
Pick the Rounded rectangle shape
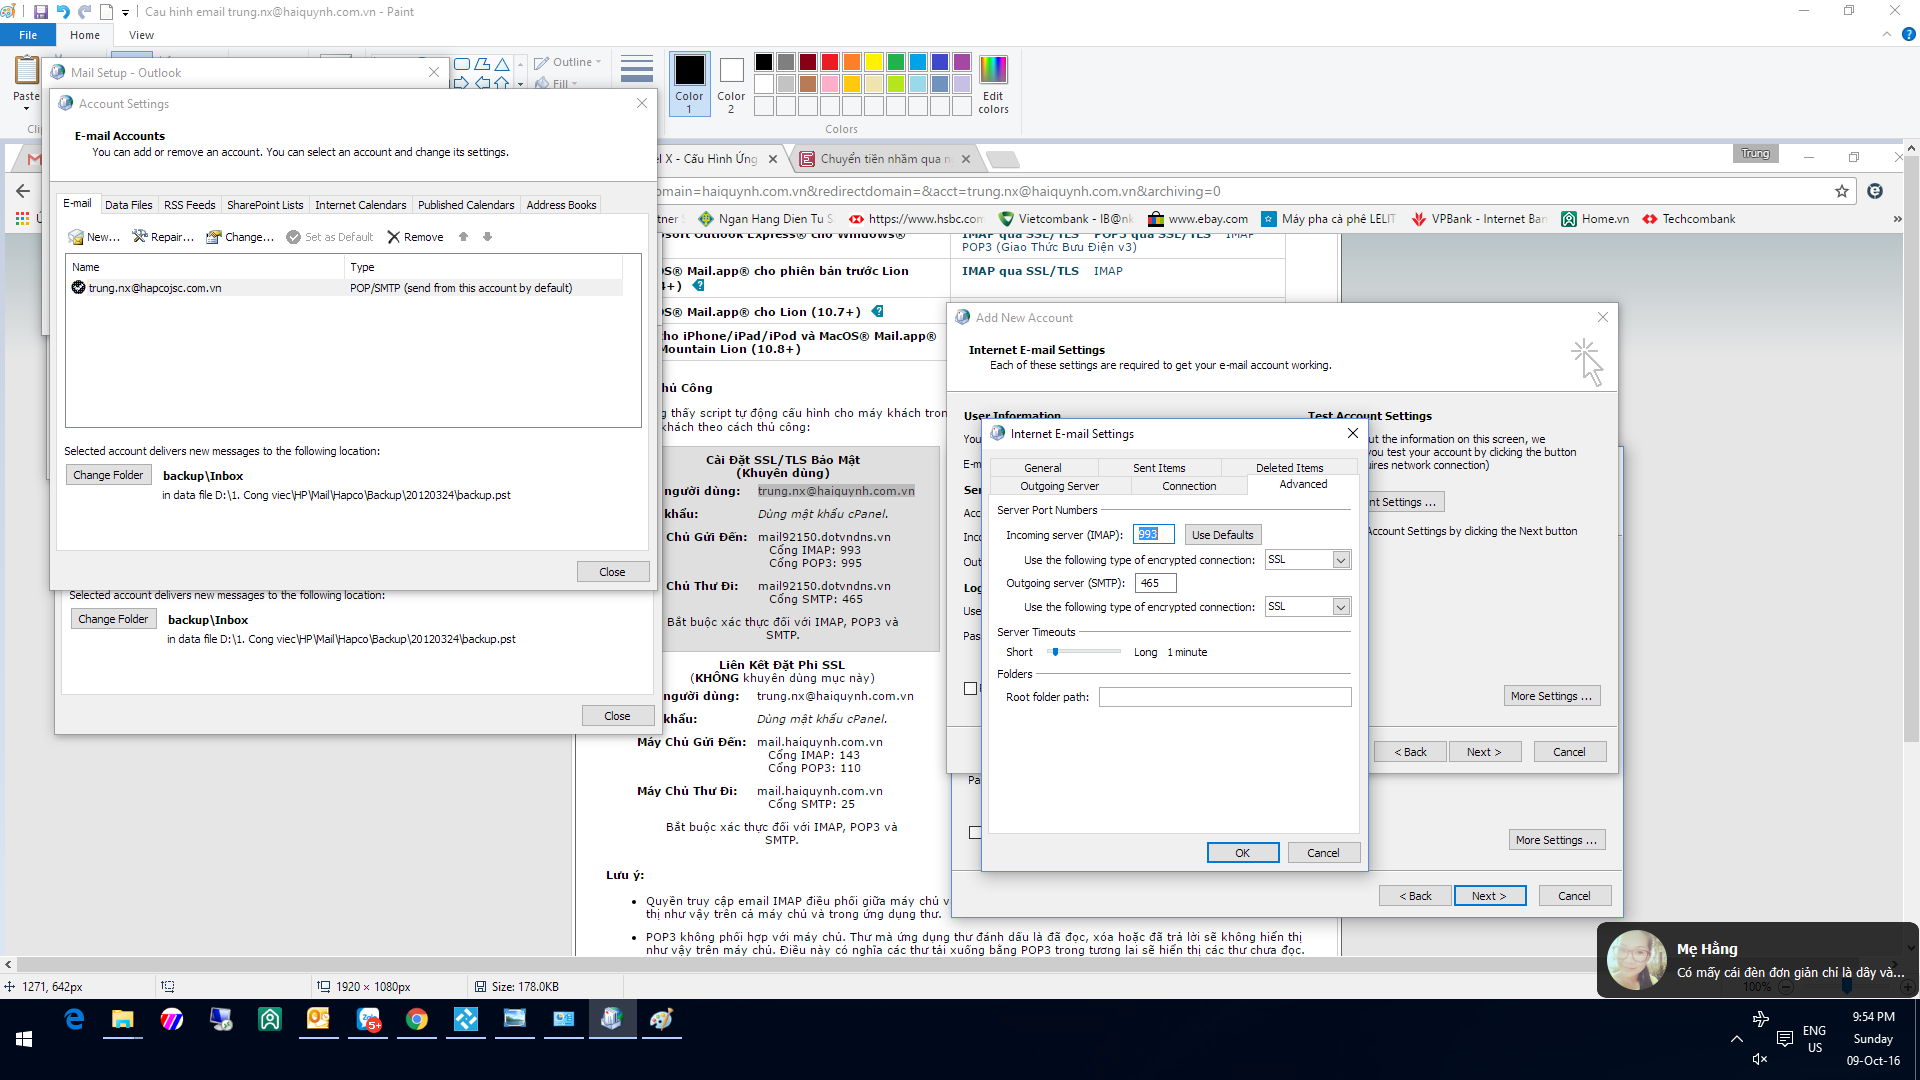462,64
